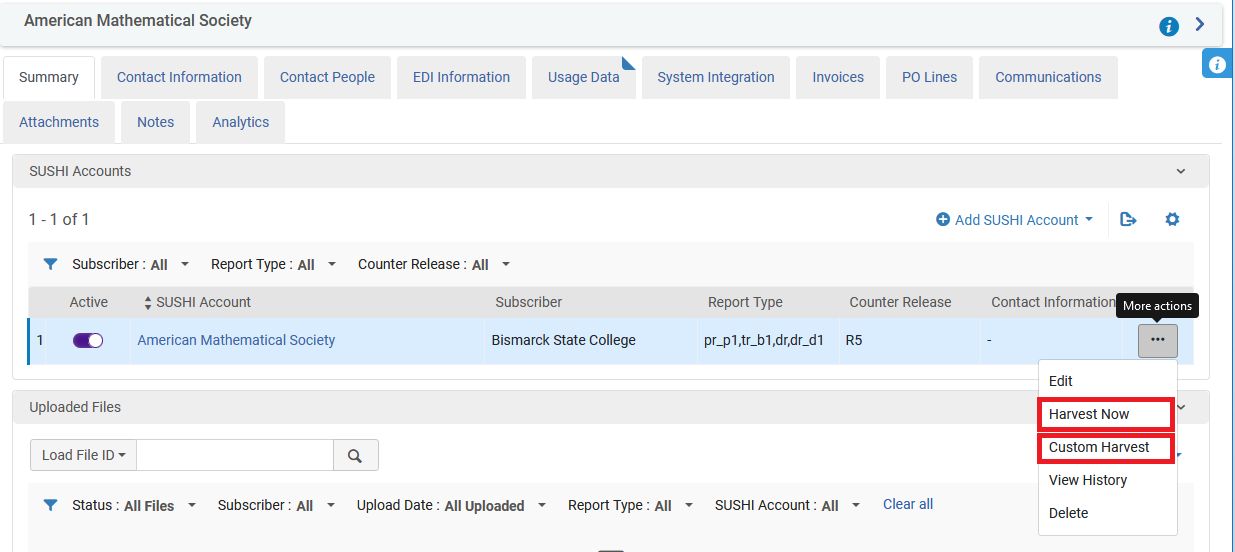Choose View History from the actions menu
Screen dimensions: 1235x552
[1107, 480]
